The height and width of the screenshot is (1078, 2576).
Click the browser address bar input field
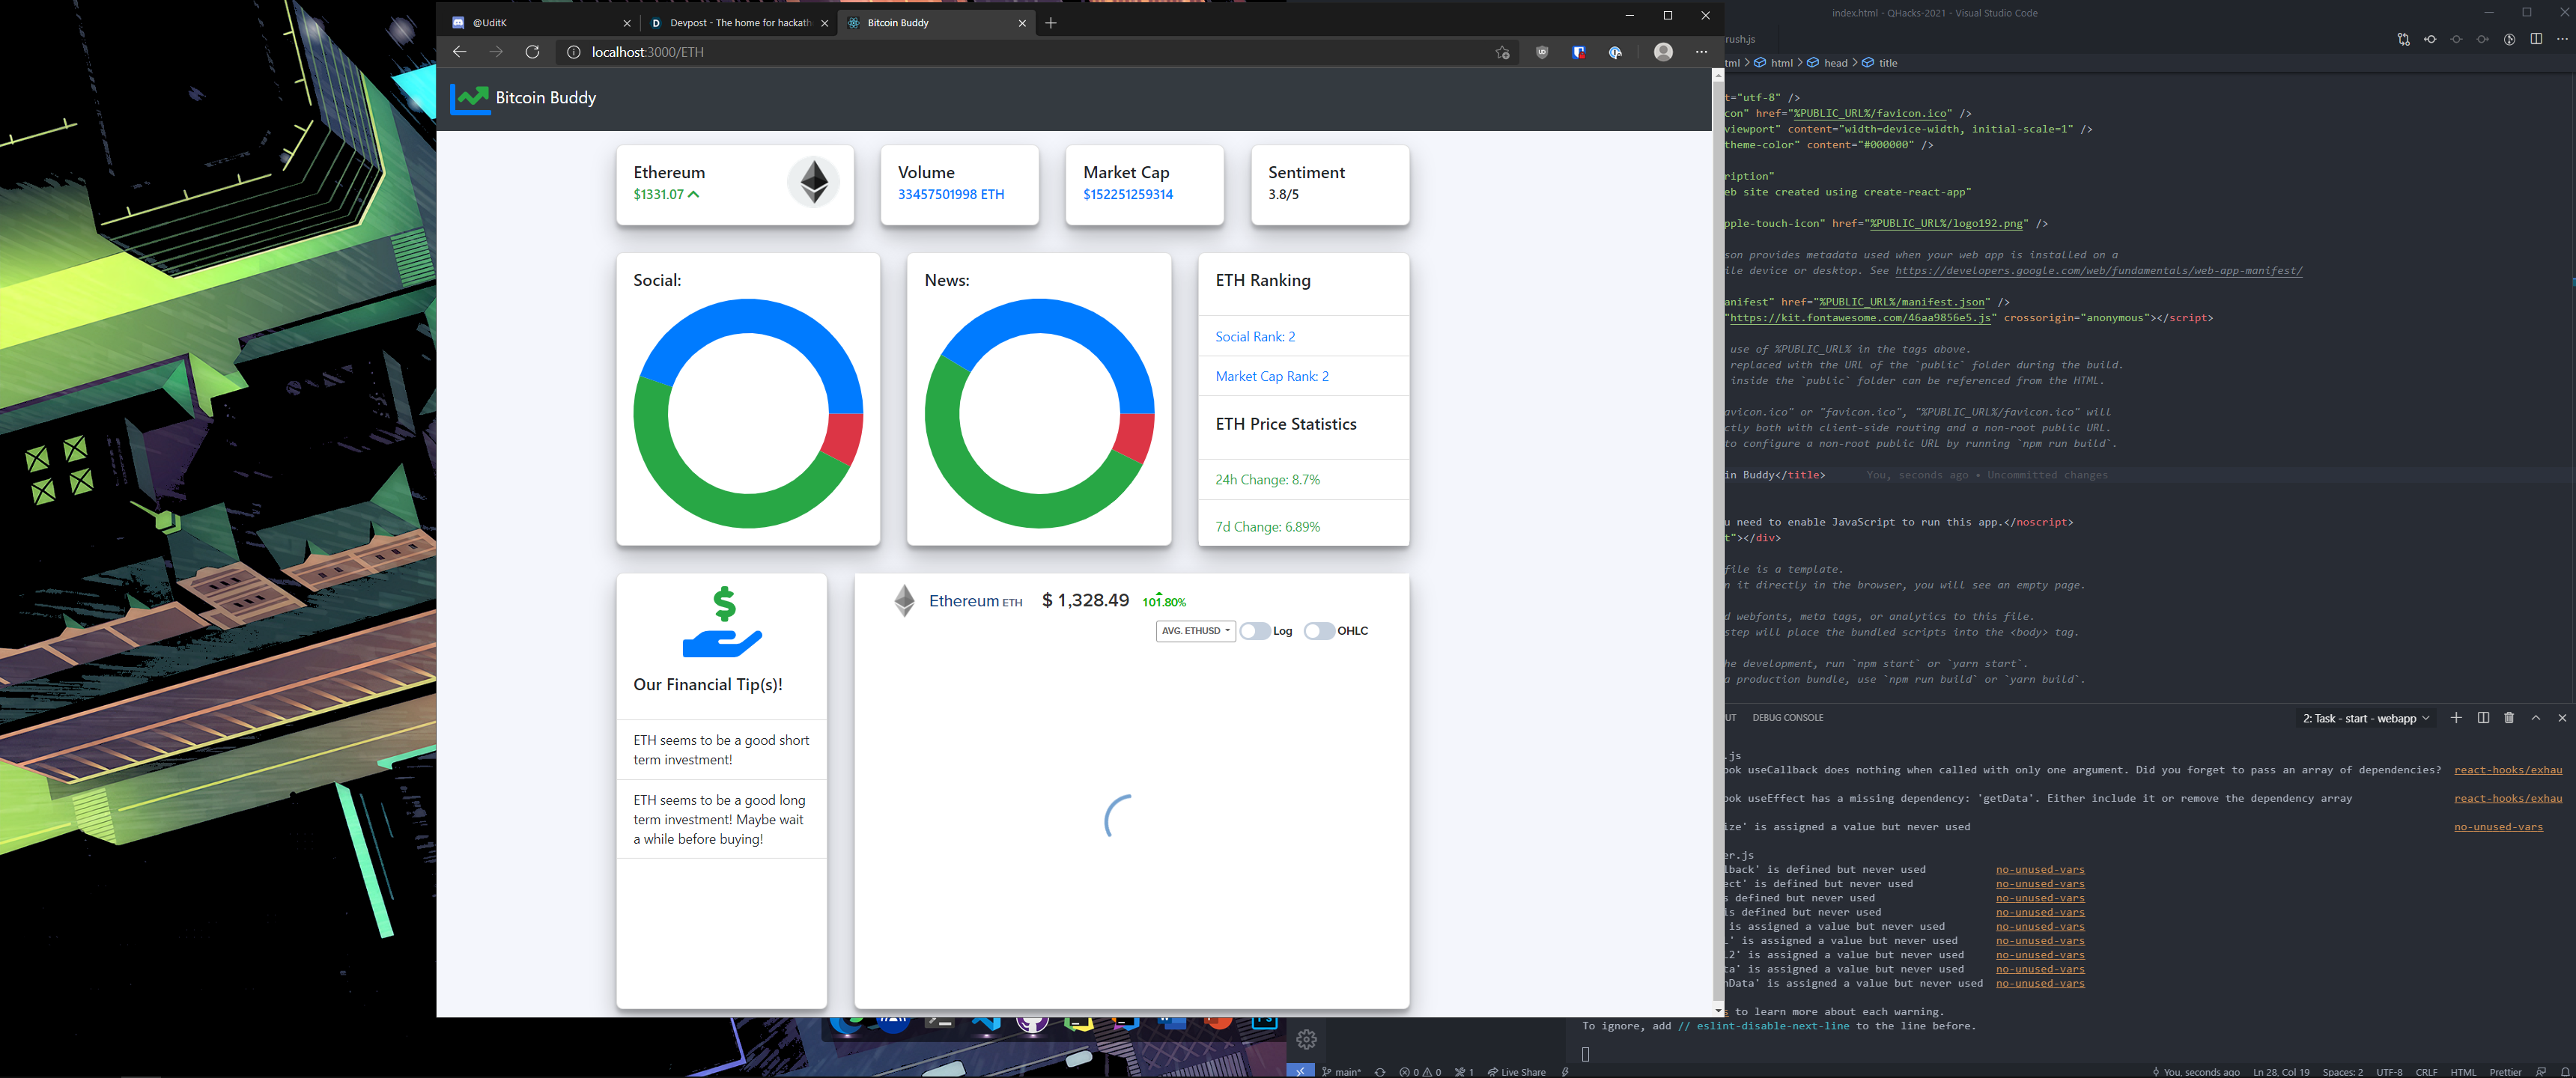pos(1033,51)
